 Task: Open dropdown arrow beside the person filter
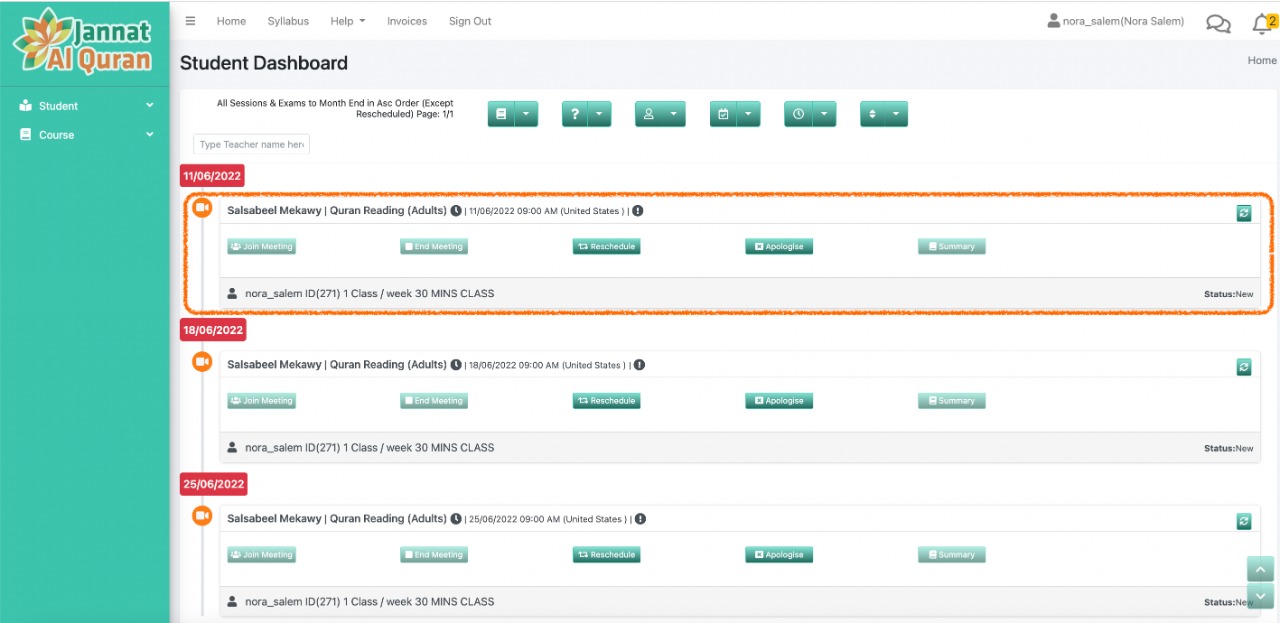click(x=673, y=114)
